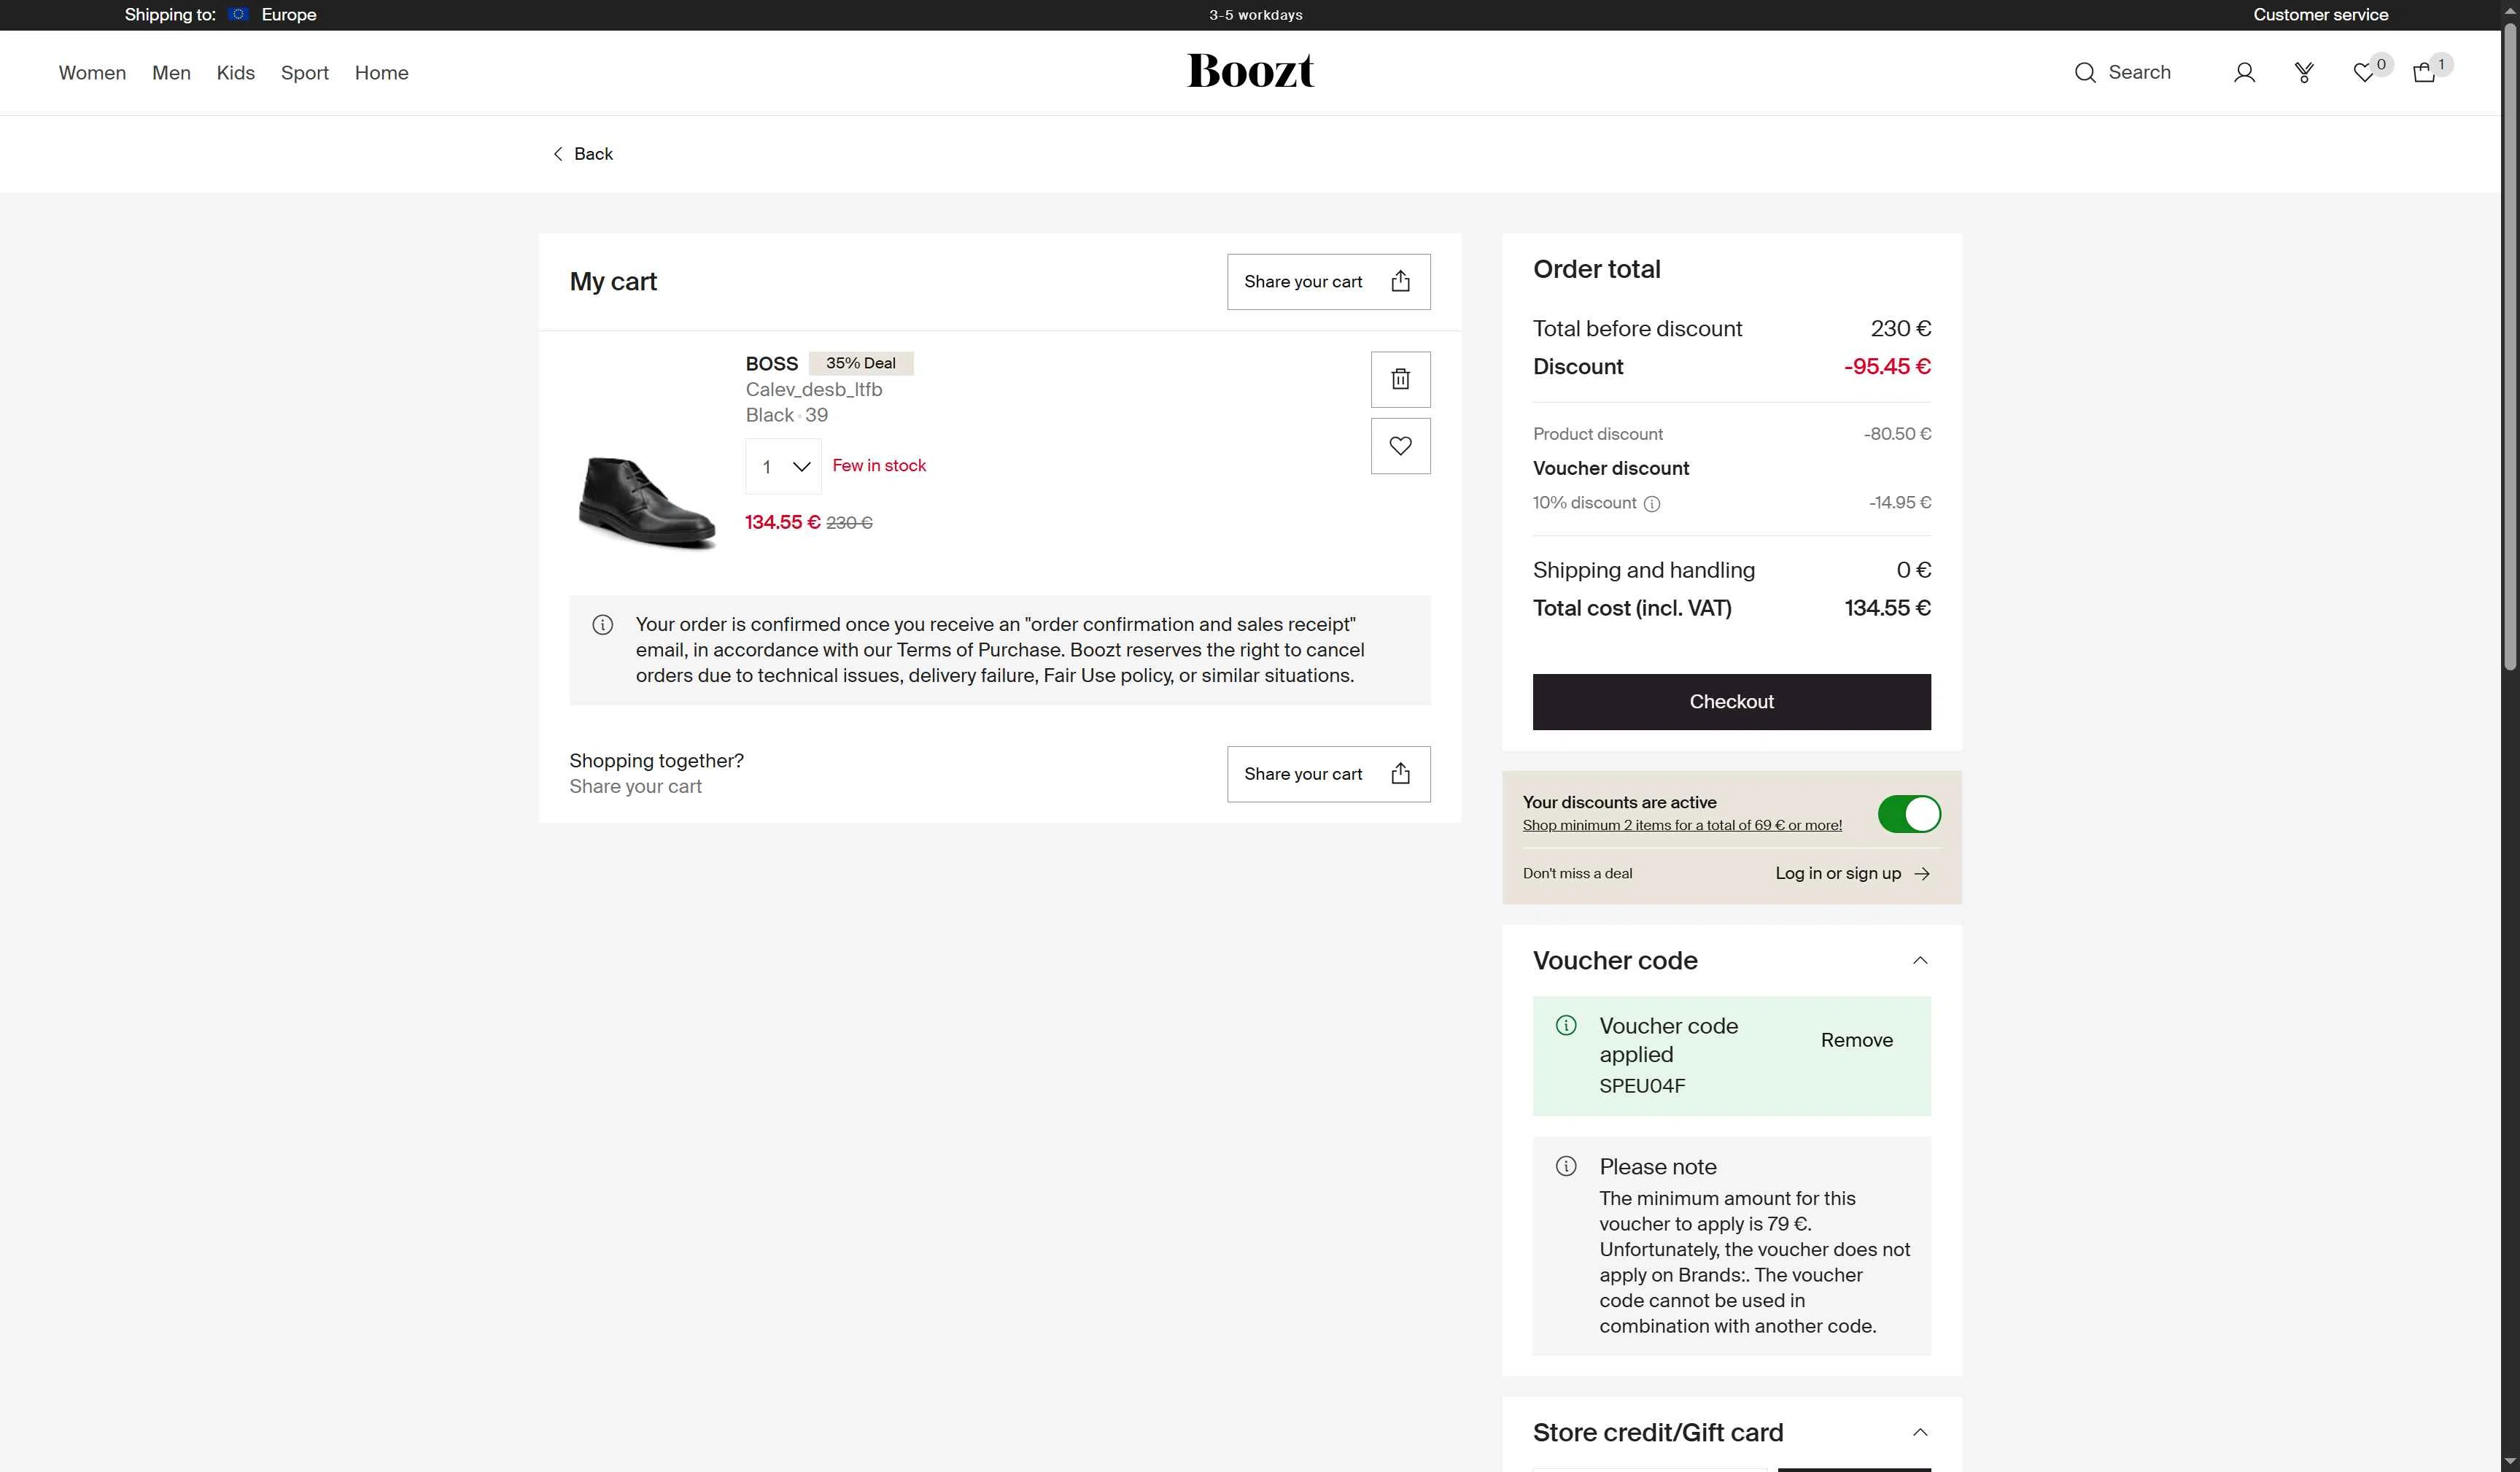Click the info icon in the Please note box

[1566, 1166]
